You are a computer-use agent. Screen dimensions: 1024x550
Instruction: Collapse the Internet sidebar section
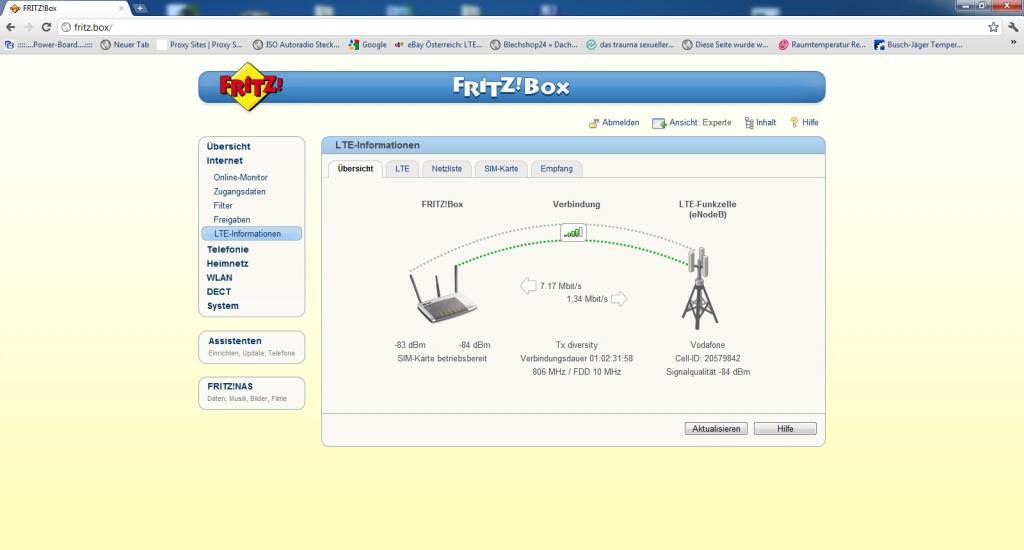[225, 161]
